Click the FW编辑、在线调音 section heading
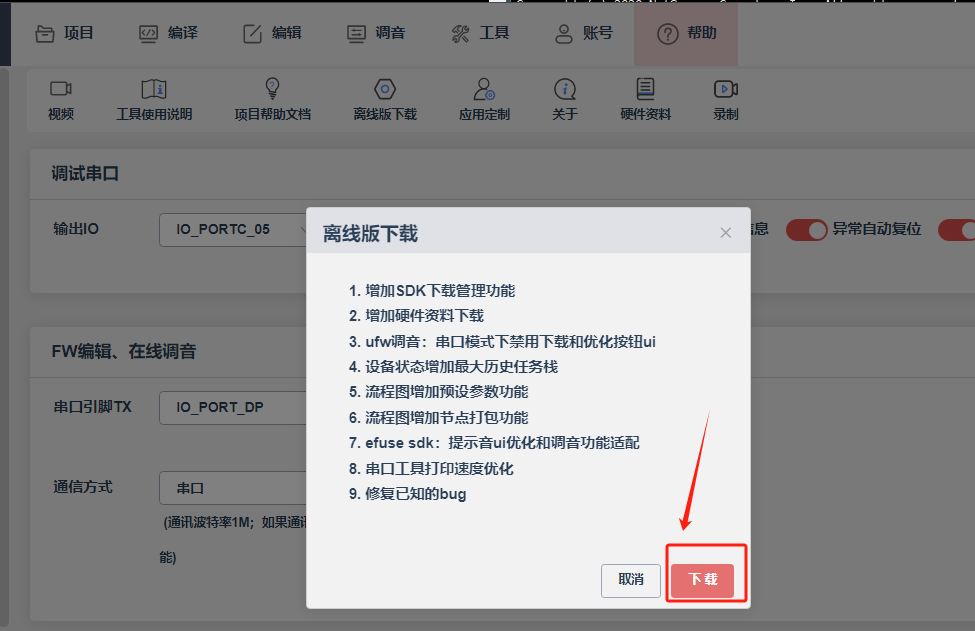 pos(124,351)
